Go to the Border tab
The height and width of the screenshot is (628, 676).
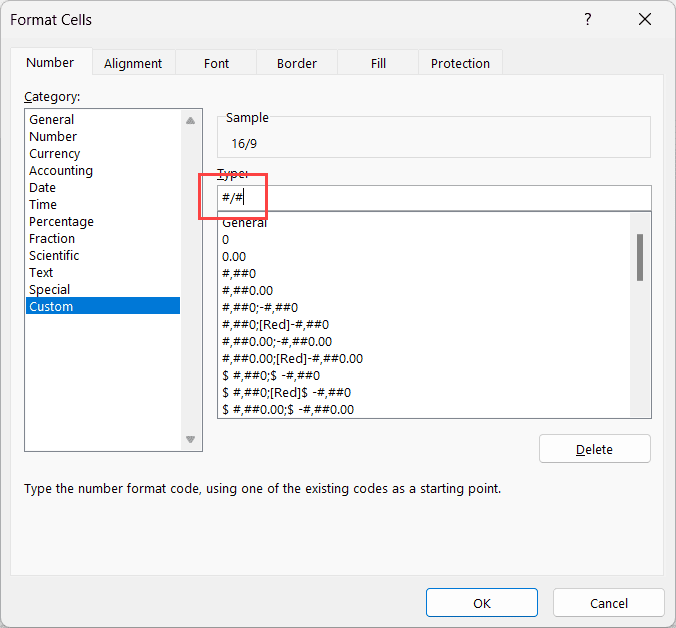click(x=296, y=63)
